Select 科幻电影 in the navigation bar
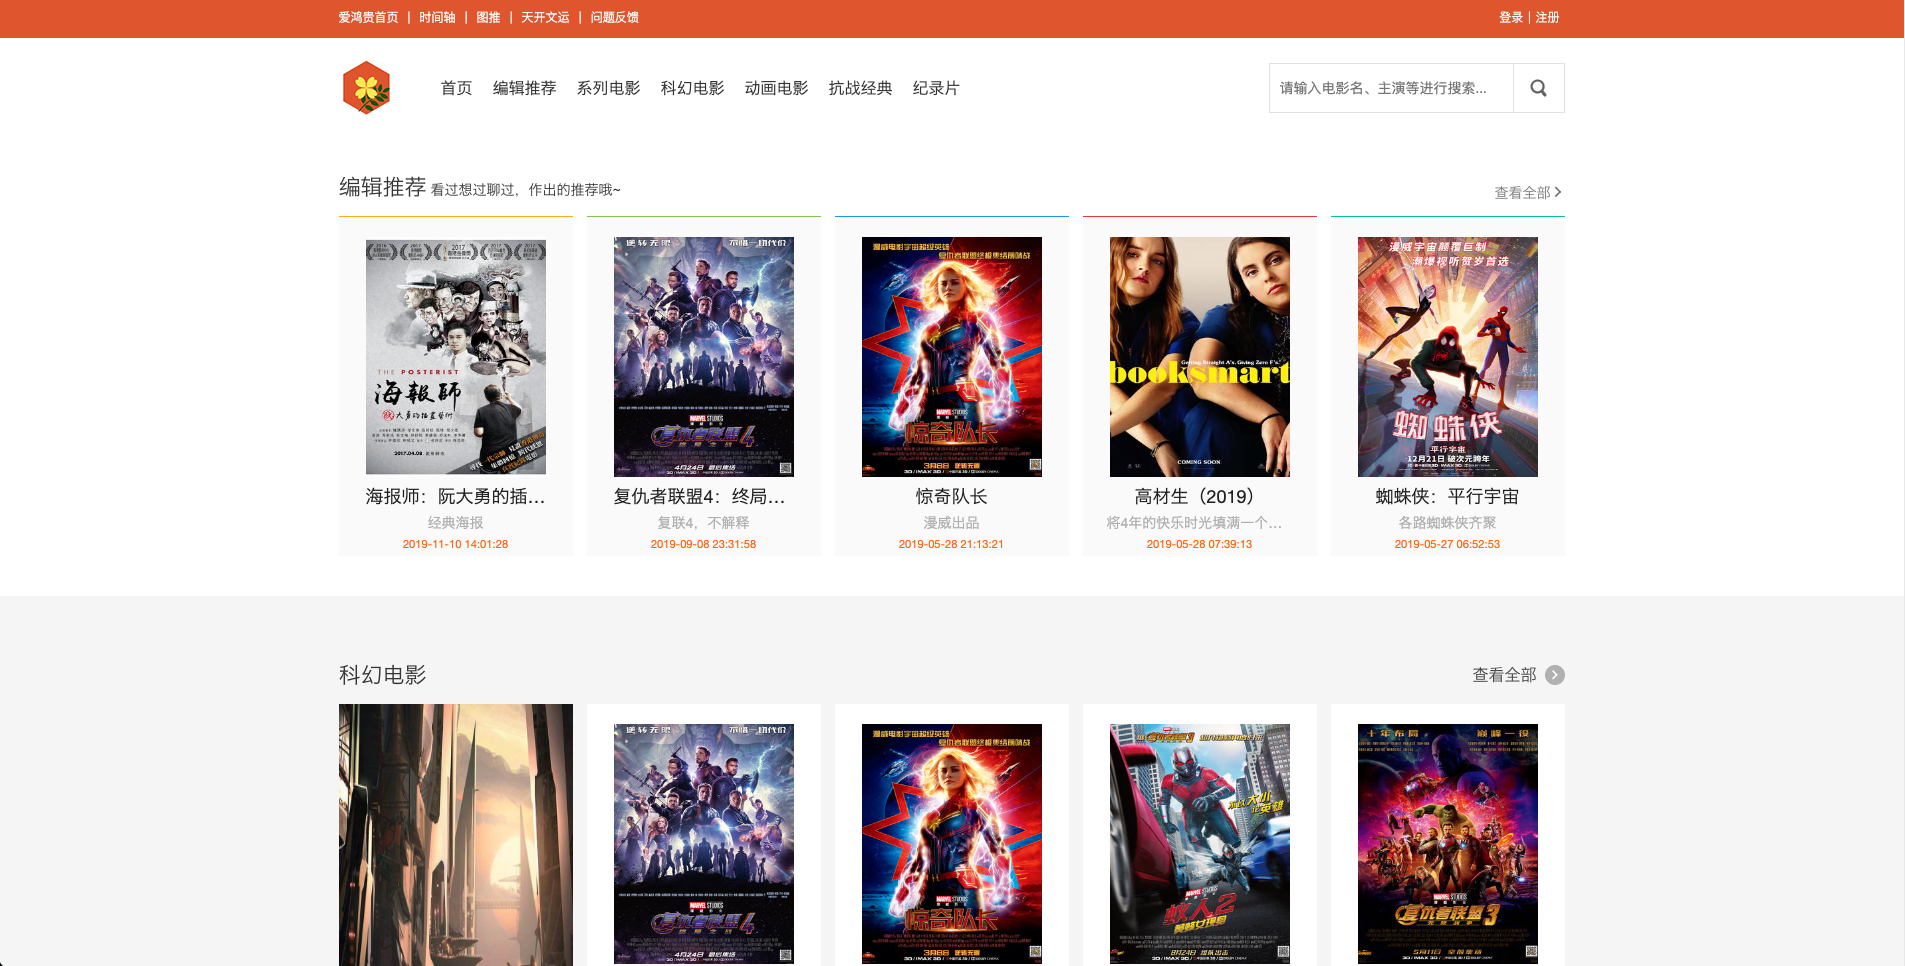 (x=692, y=88)
